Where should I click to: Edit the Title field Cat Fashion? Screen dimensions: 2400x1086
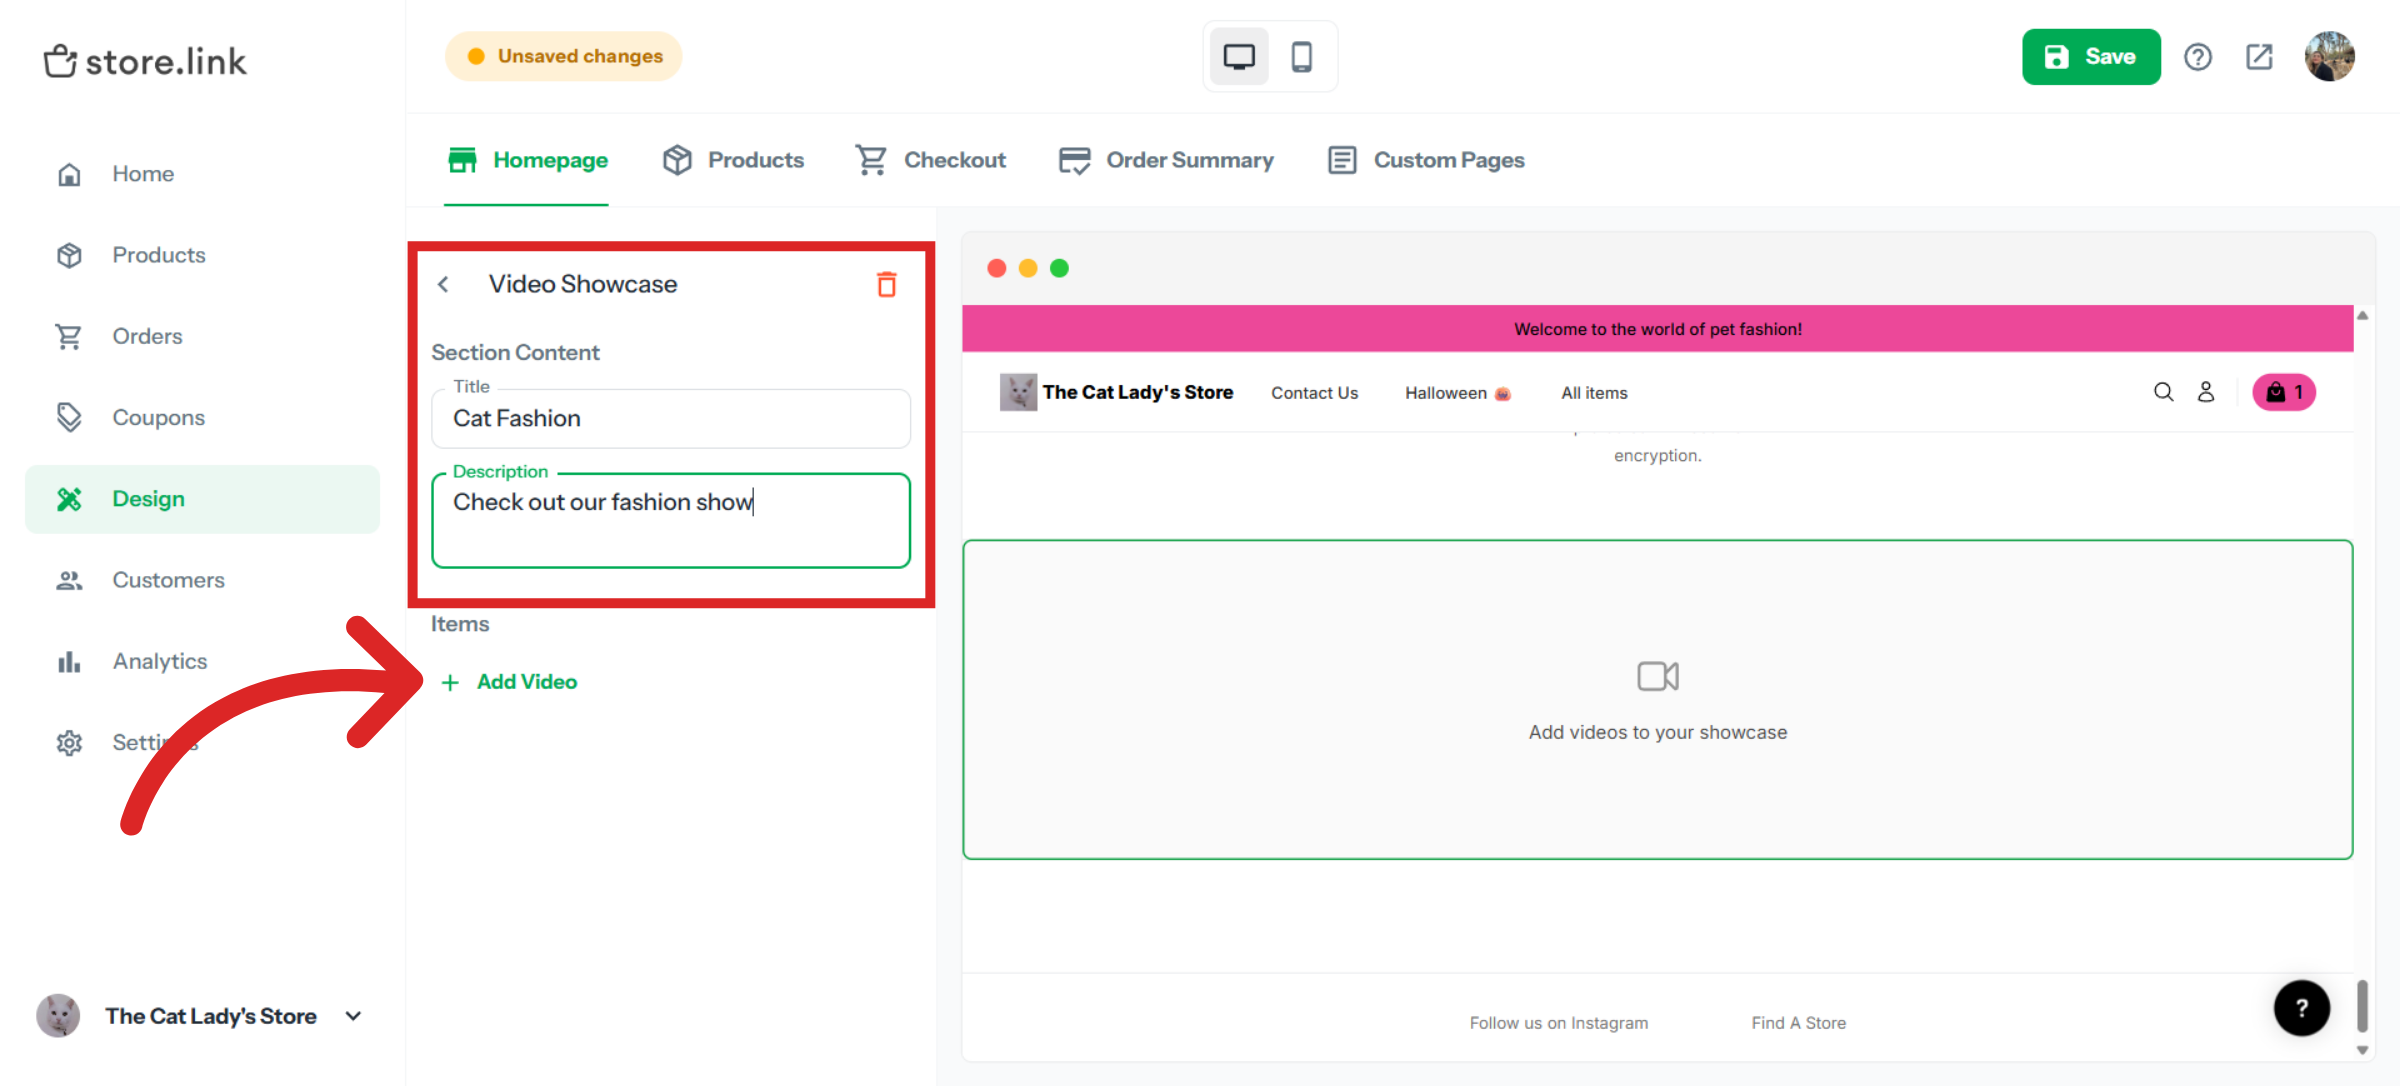pyautogui.click(x=671, y=418)
